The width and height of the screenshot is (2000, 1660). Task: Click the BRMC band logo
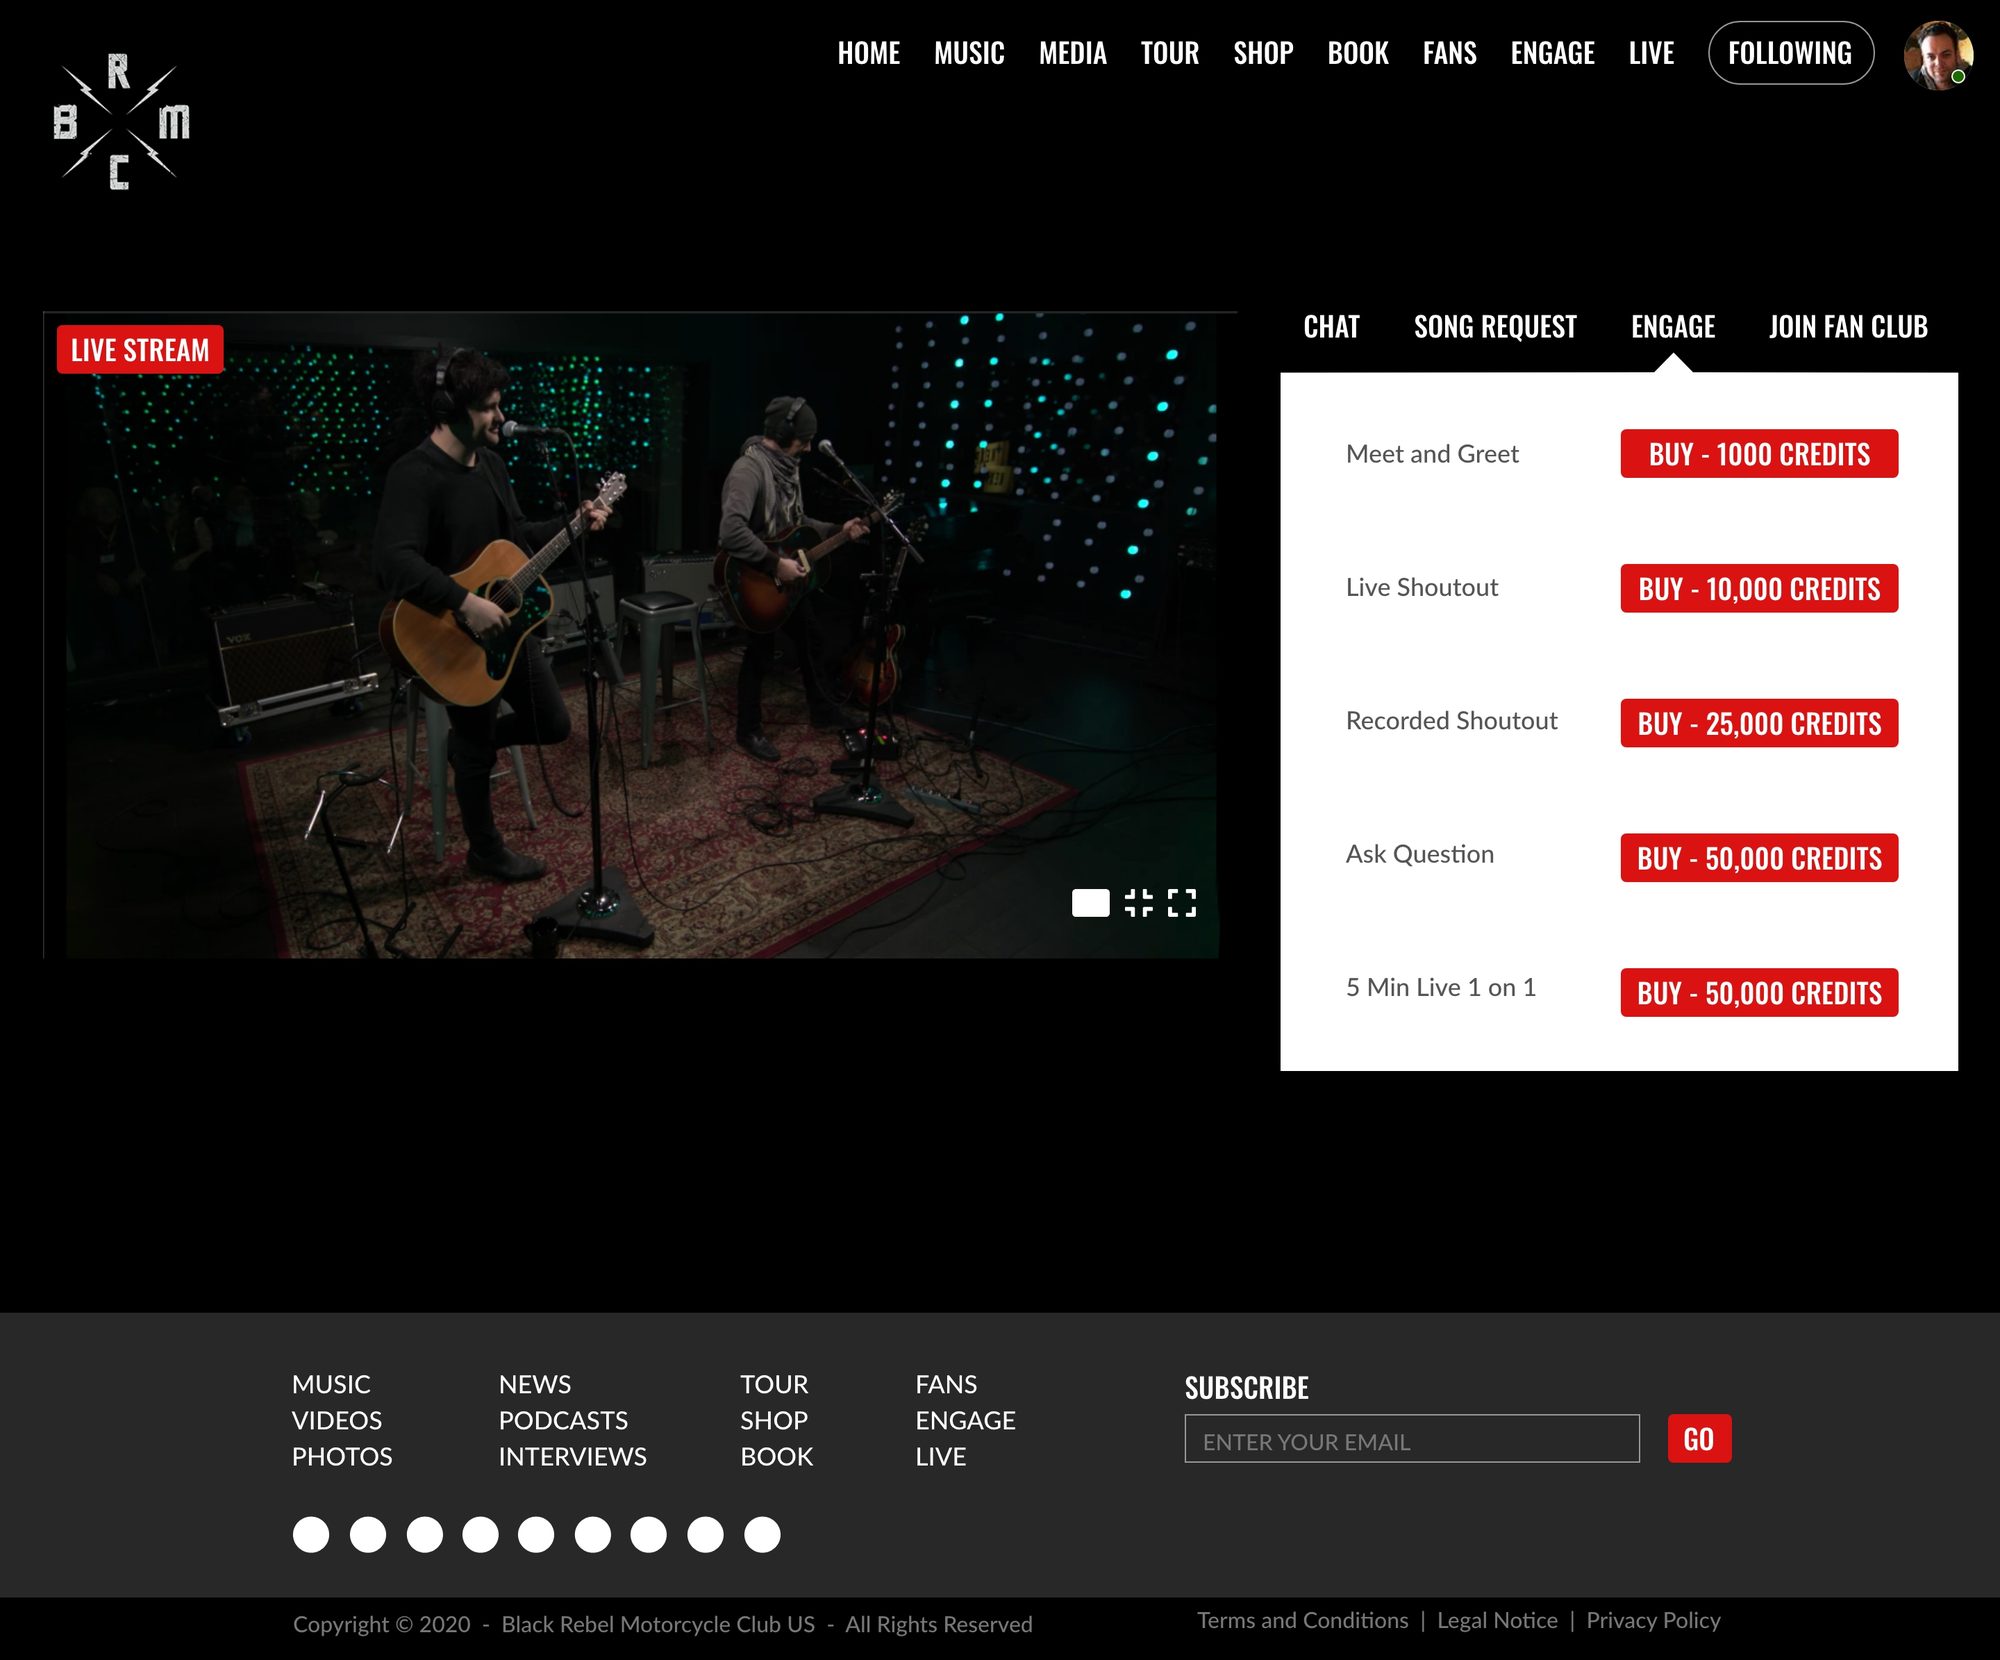pyautogui.click(x=120, y=122)
